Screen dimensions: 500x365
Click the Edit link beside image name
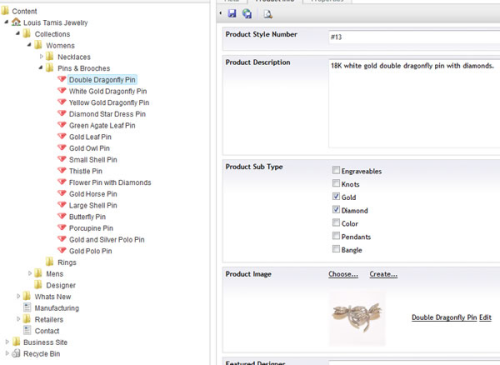485,318
